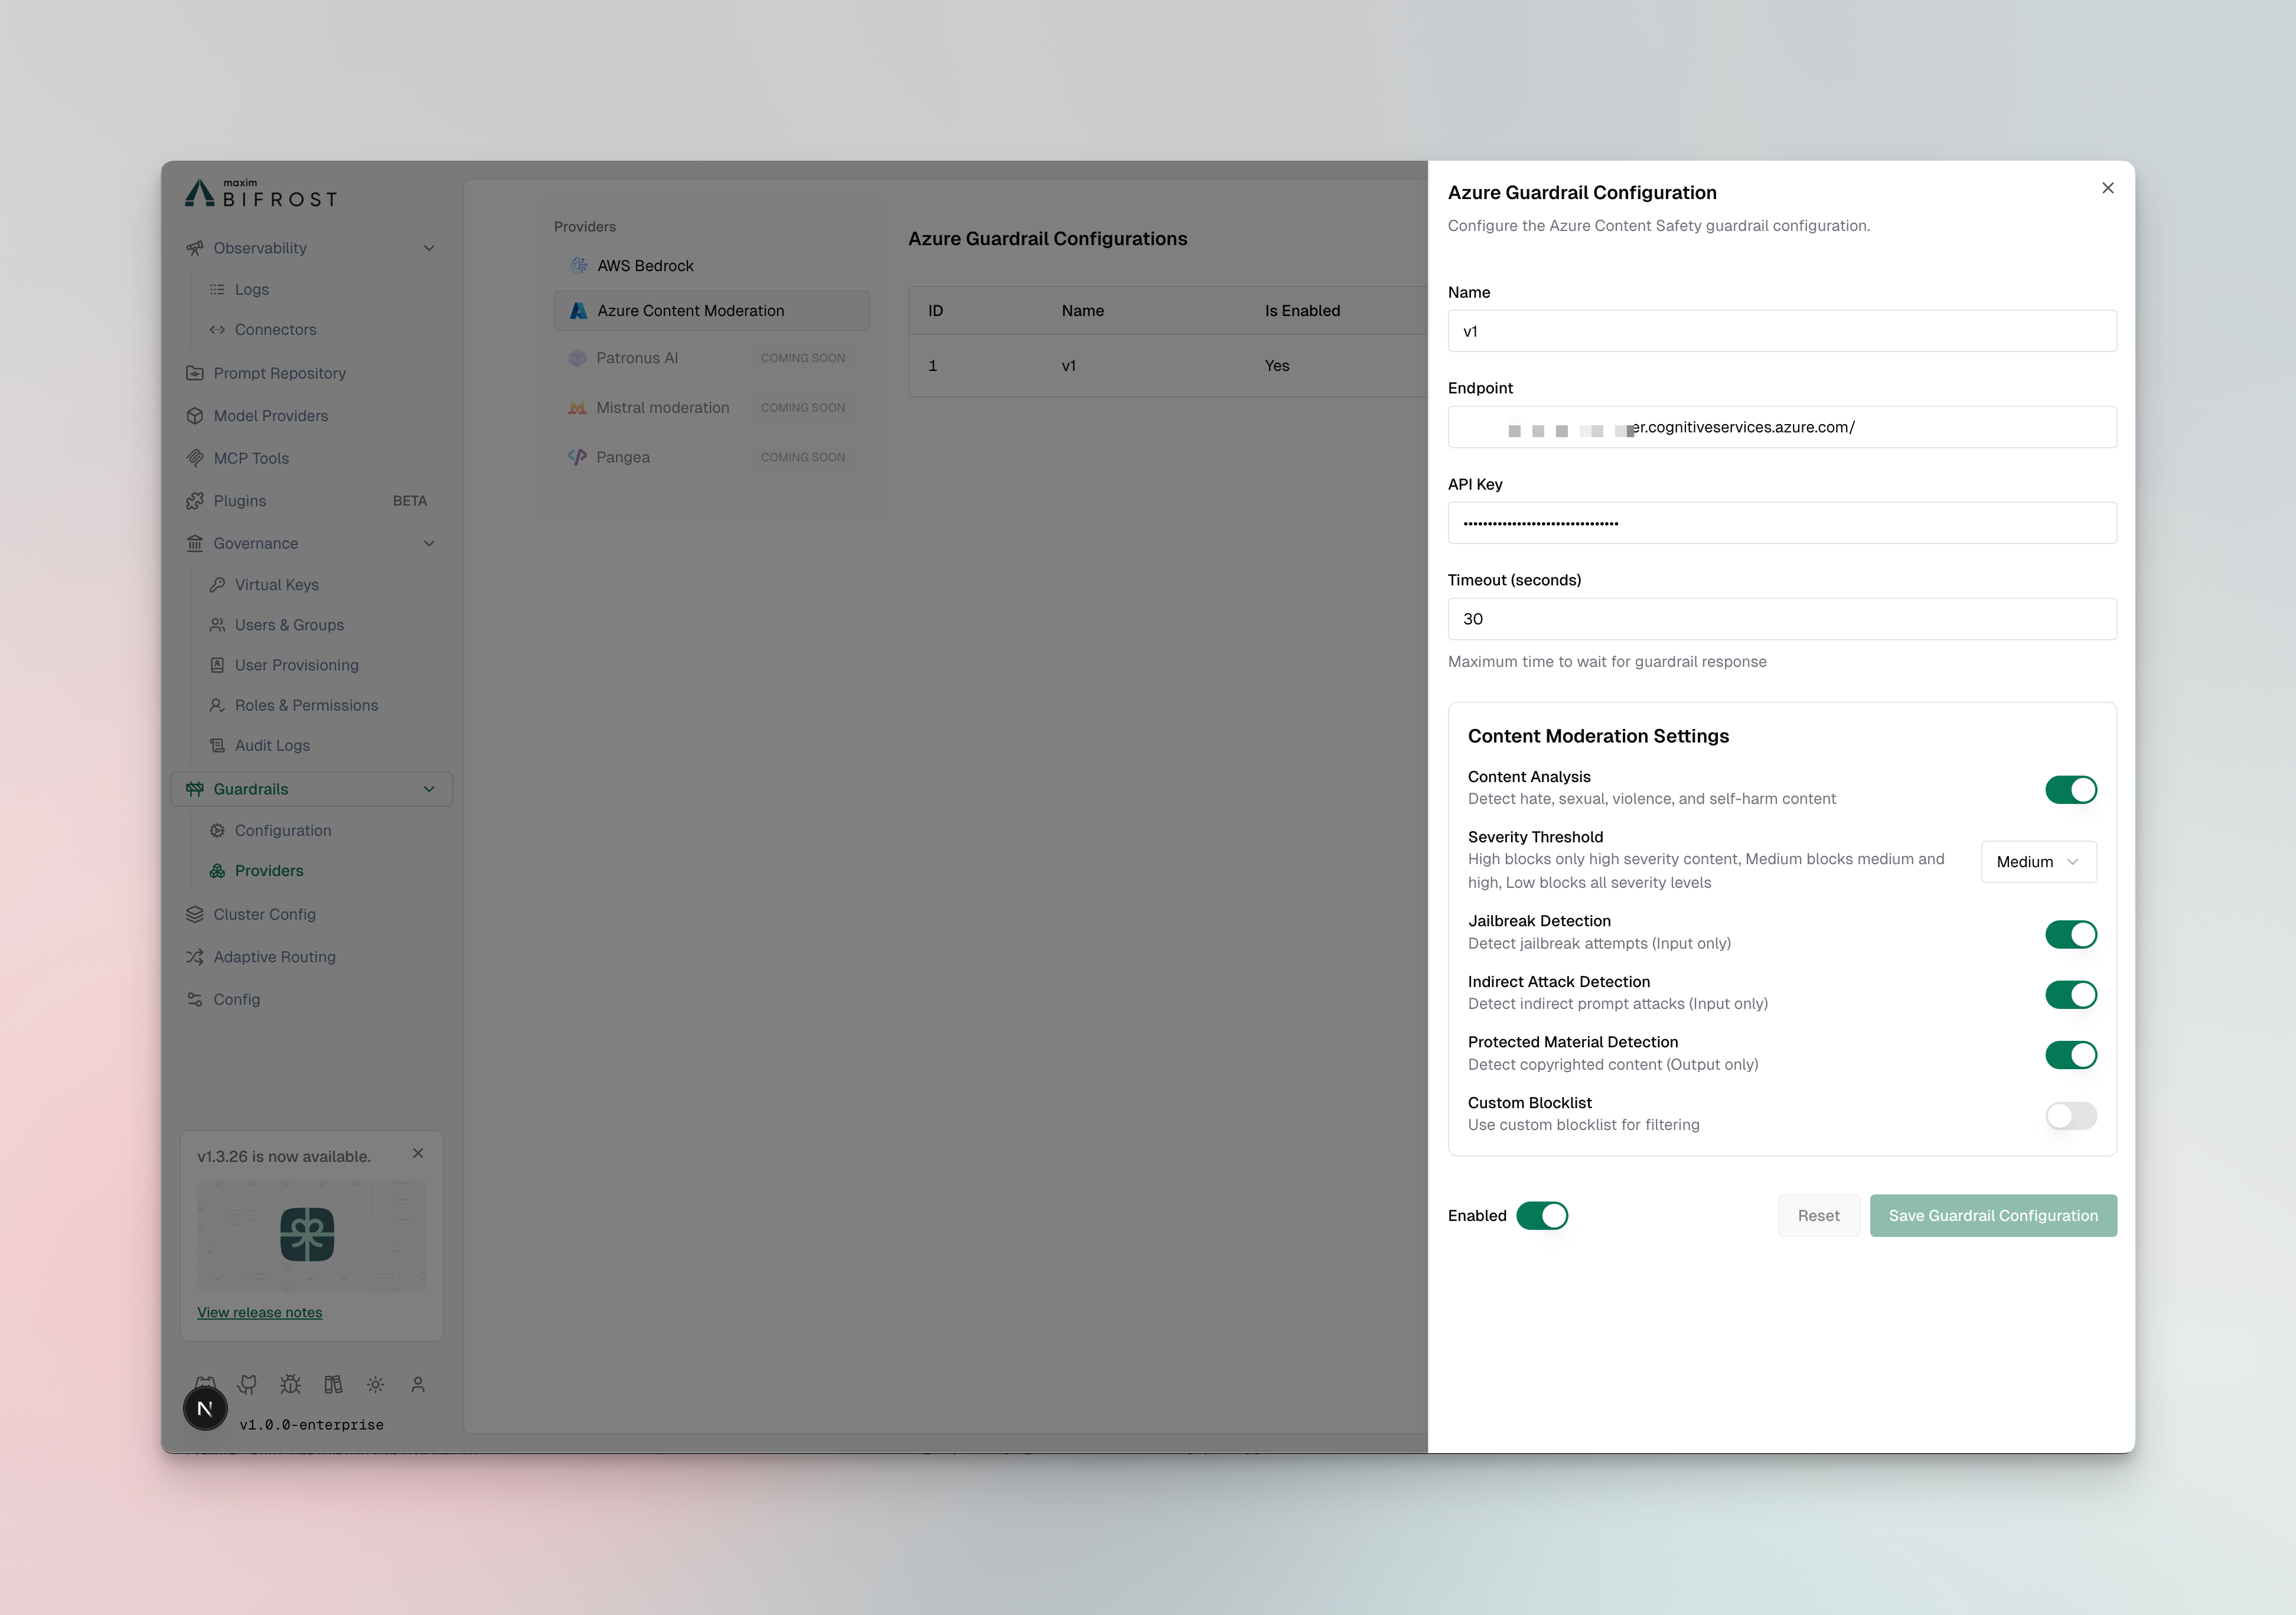Select the Patronus AI provider
This screenshot has height=1615, width=2296.
pyautogui.click(x=711, y=358)
